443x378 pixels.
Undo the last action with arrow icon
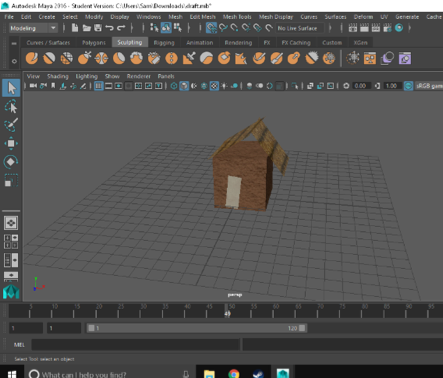coord(109,28)
